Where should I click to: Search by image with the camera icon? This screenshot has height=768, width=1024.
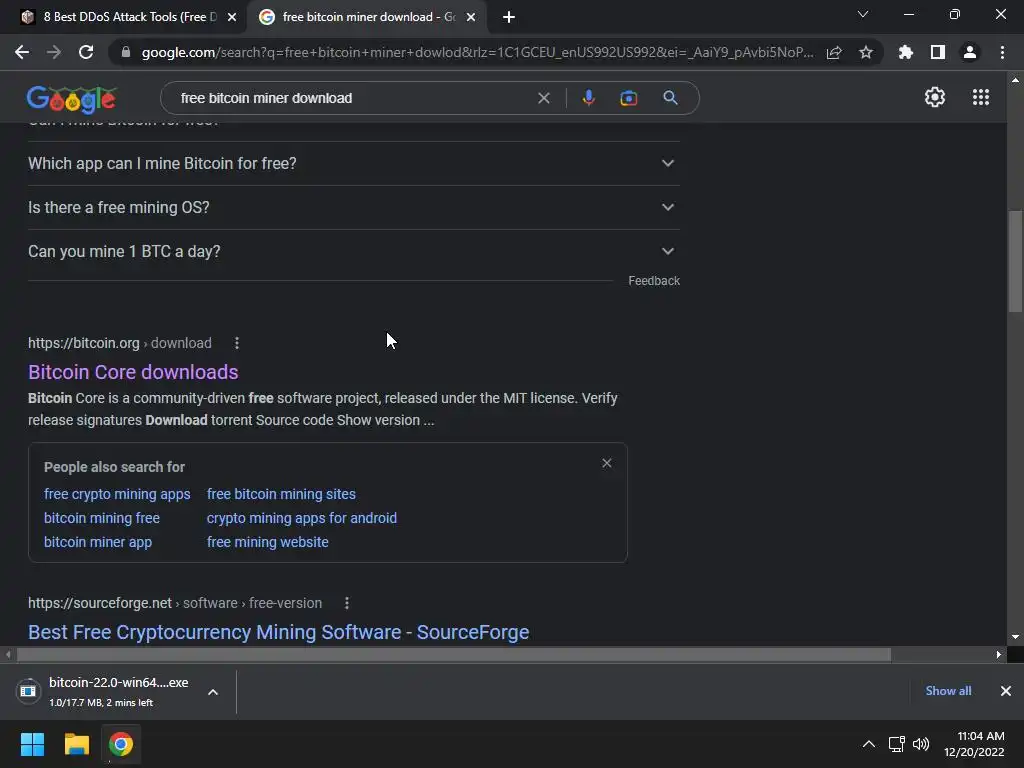click(628, 98)
